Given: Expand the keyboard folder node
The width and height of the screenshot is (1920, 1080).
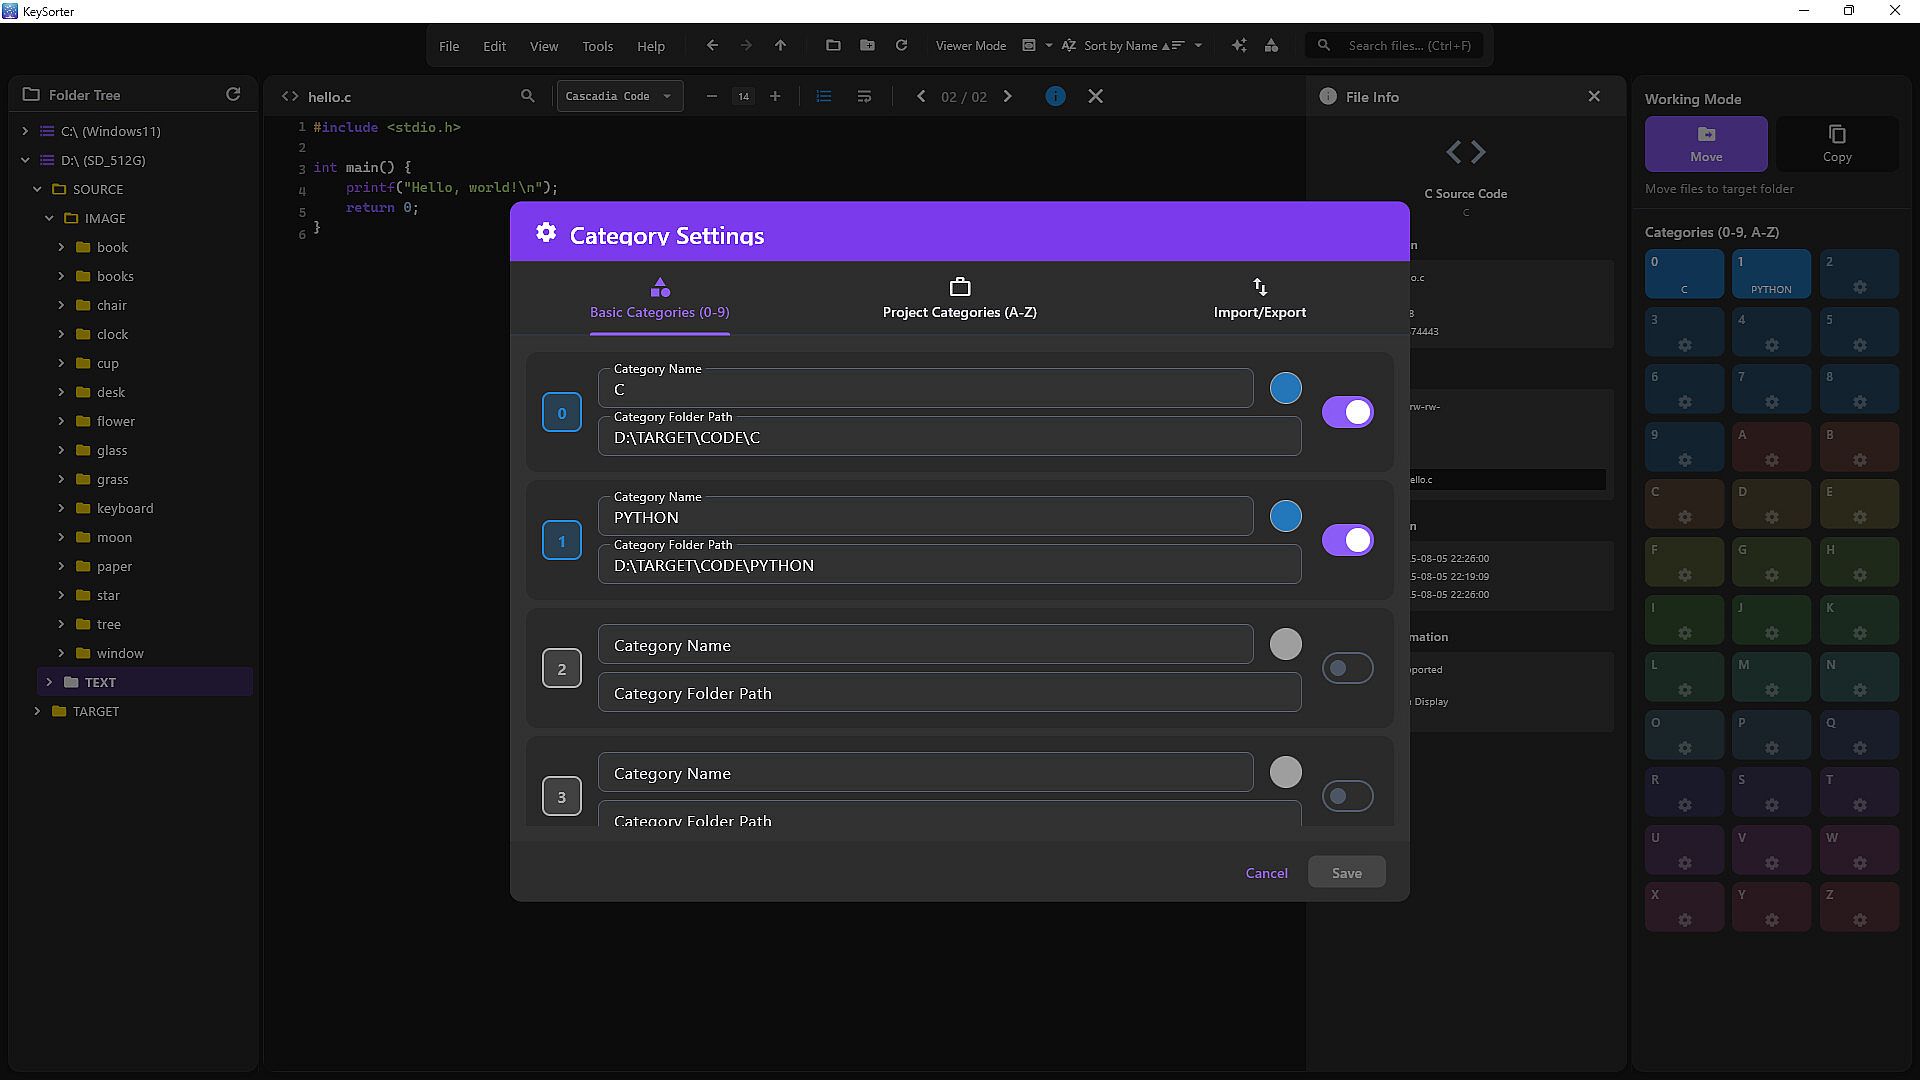Looking at the screenshot, I should tap(61, 508).
